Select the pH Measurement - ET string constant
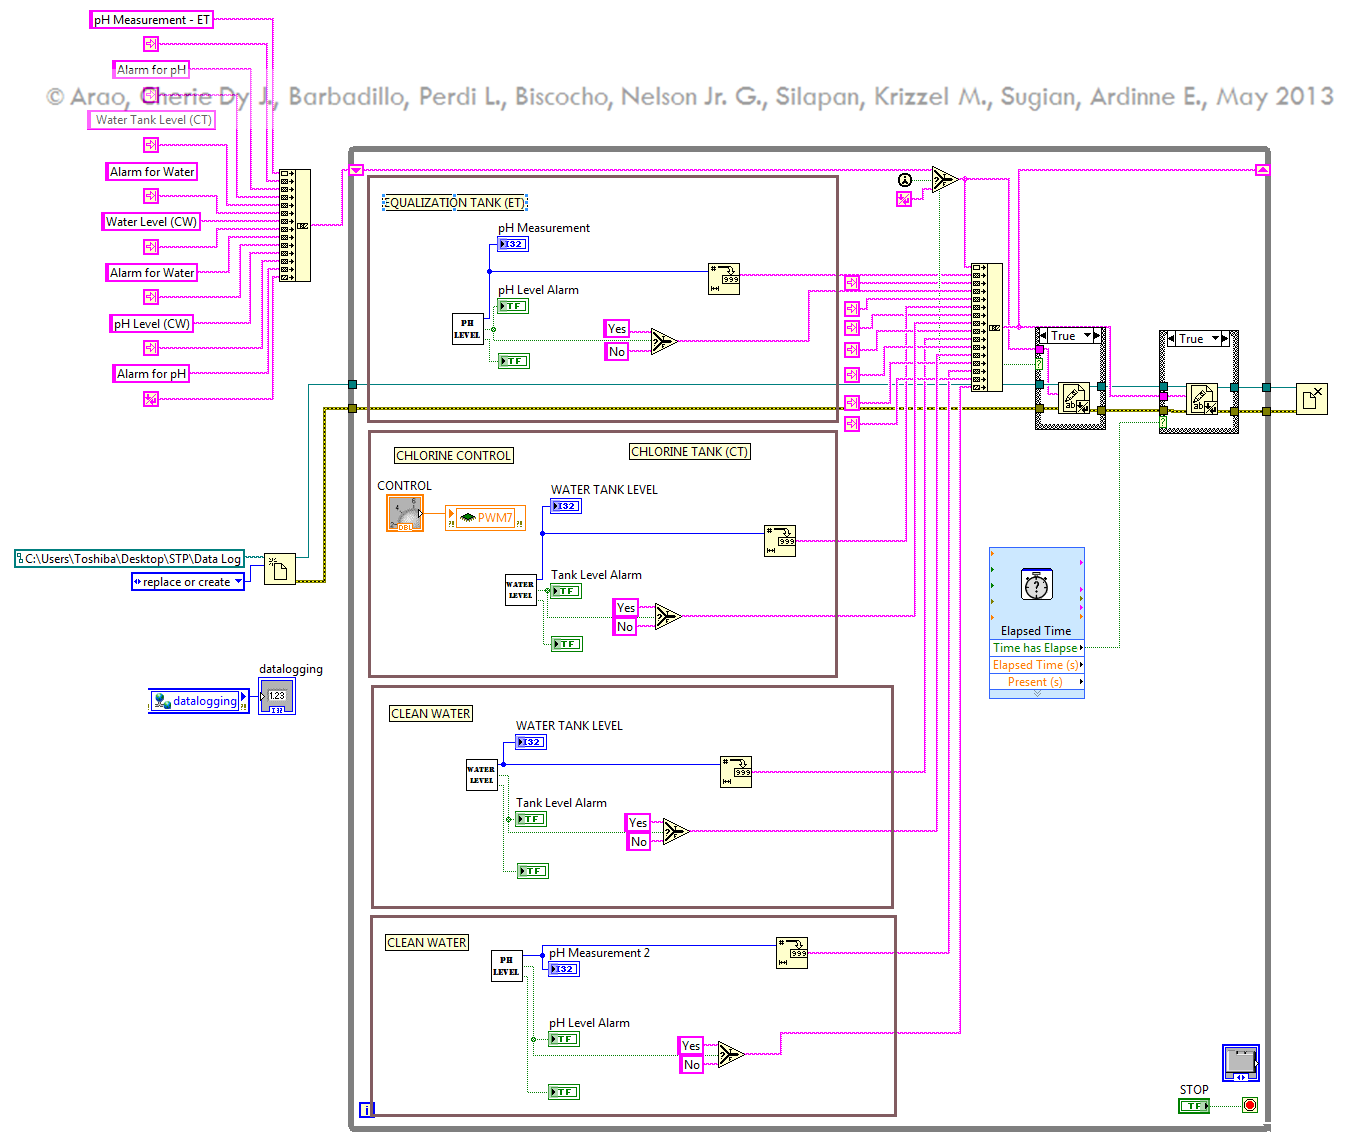Image resolution: width=1354 pixels, height=1142 pixels. point(151,20)
